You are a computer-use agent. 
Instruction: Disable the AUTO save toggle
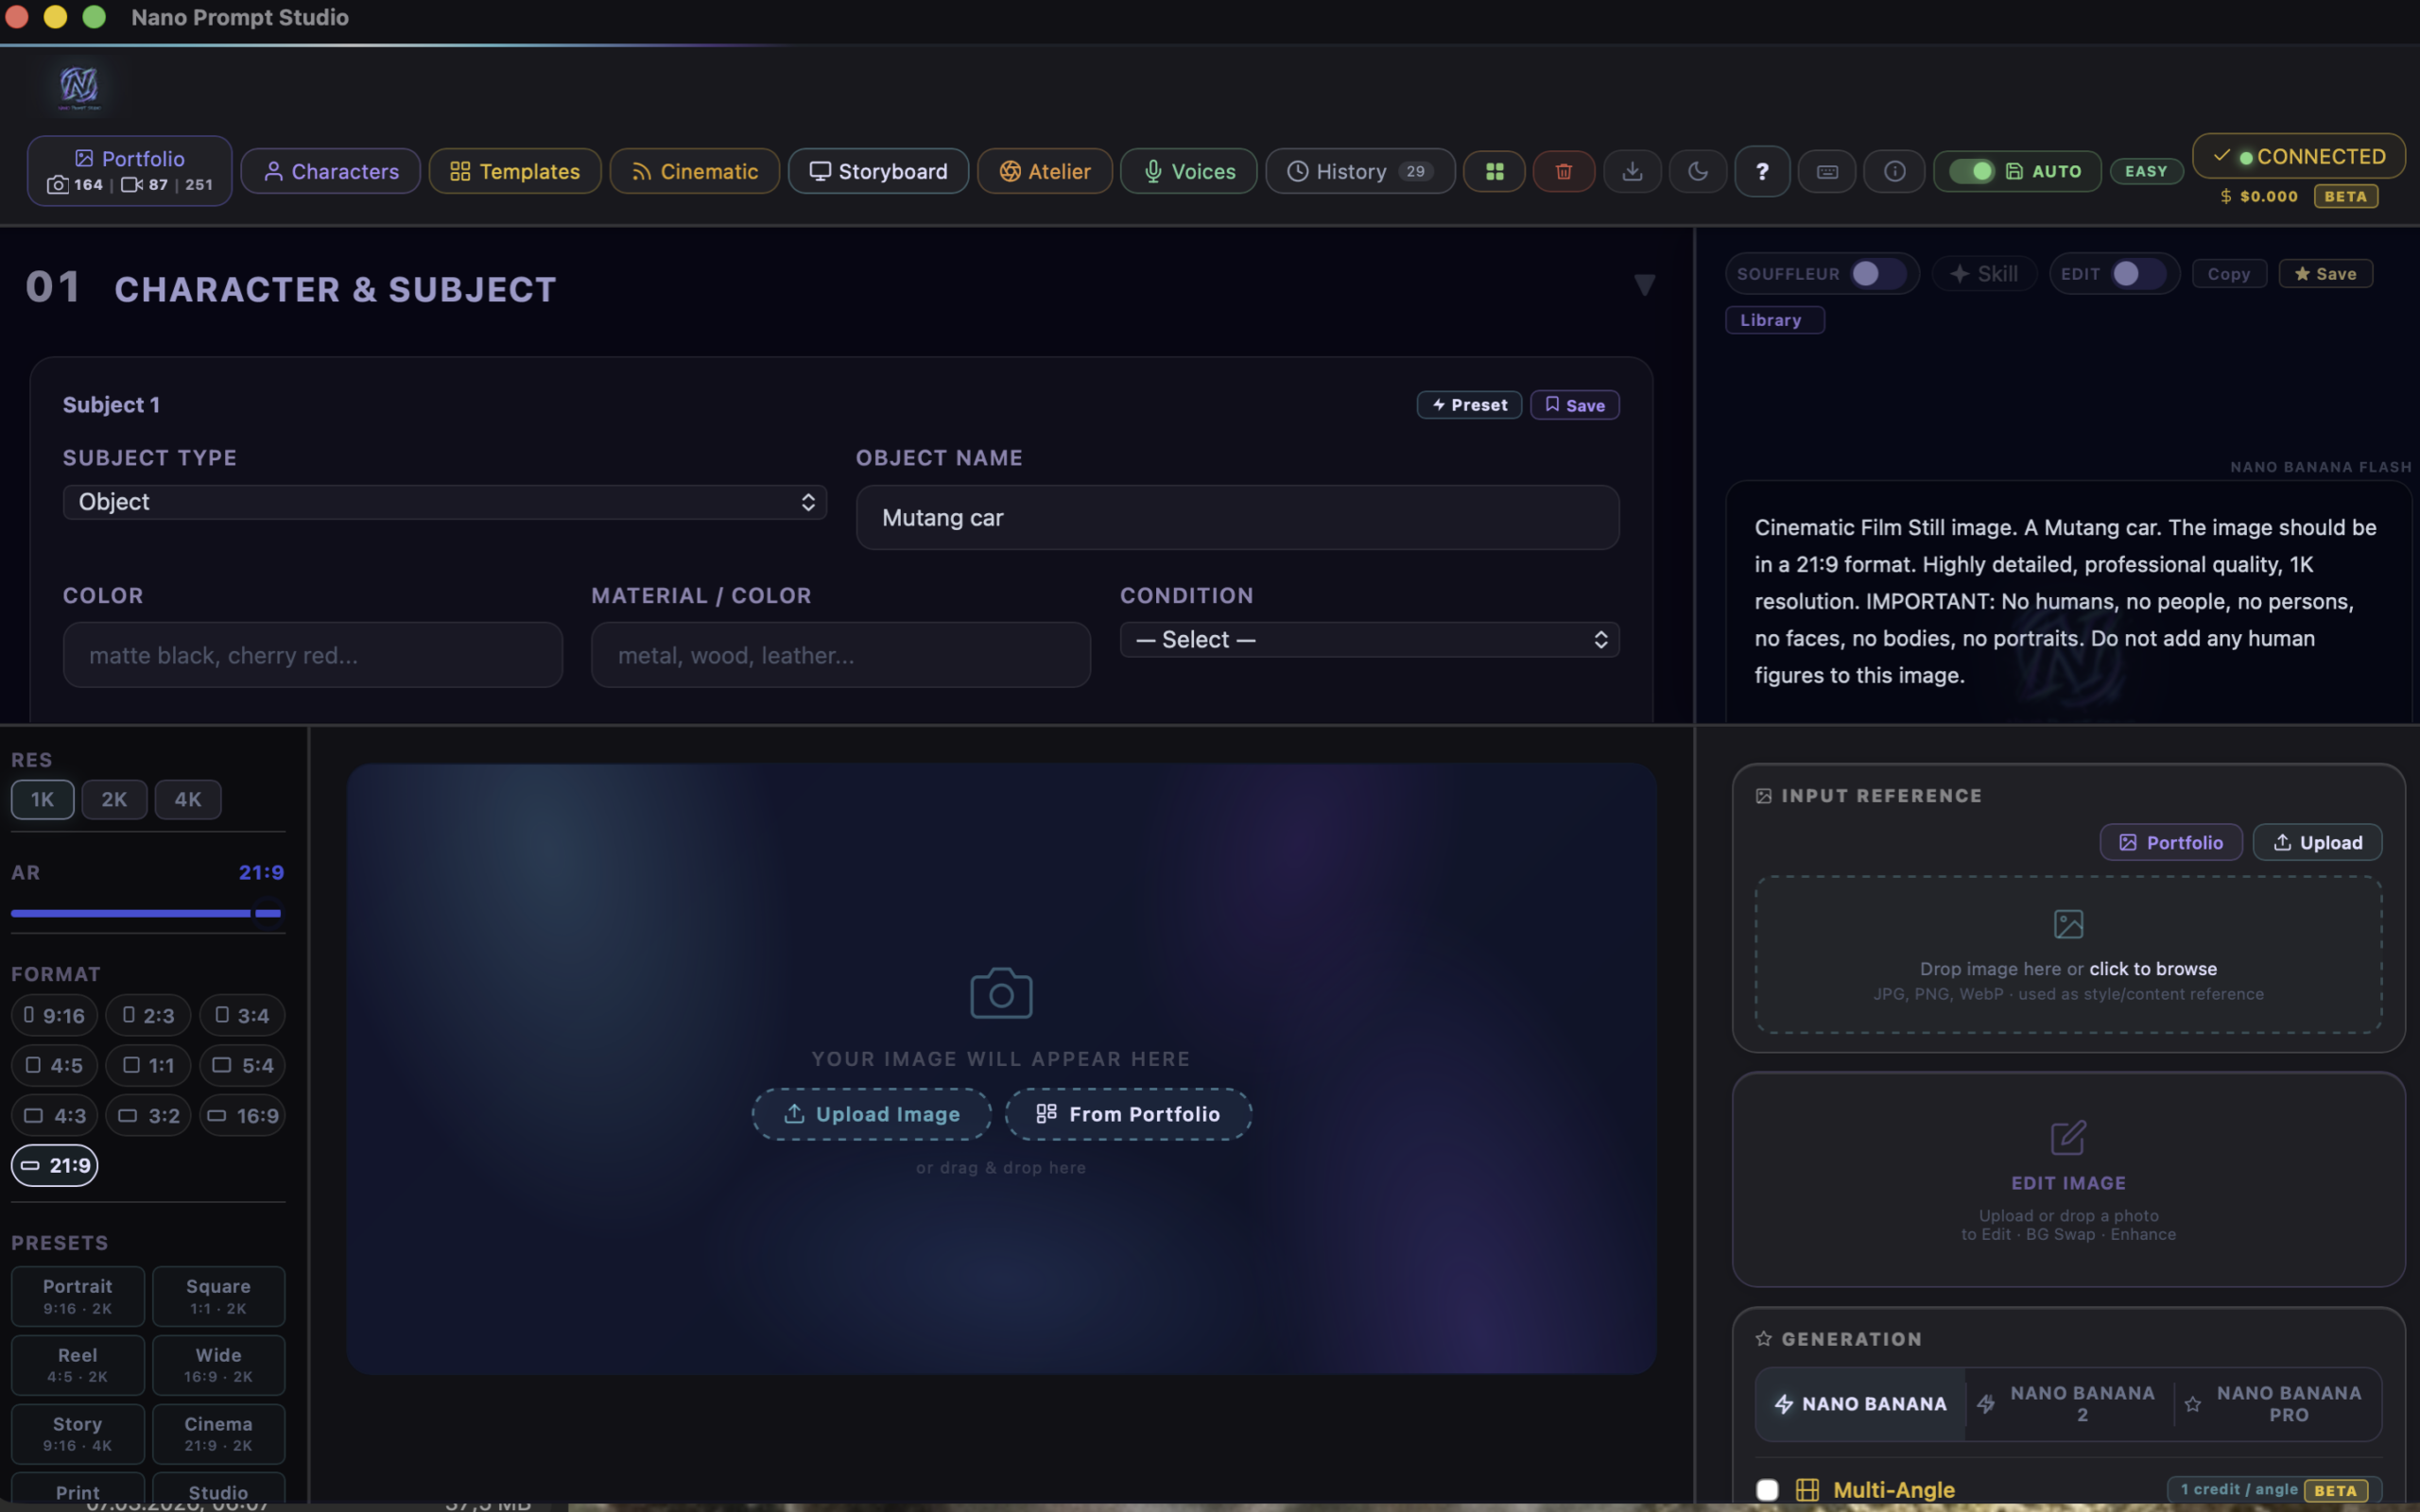[x=1972, y=172]
